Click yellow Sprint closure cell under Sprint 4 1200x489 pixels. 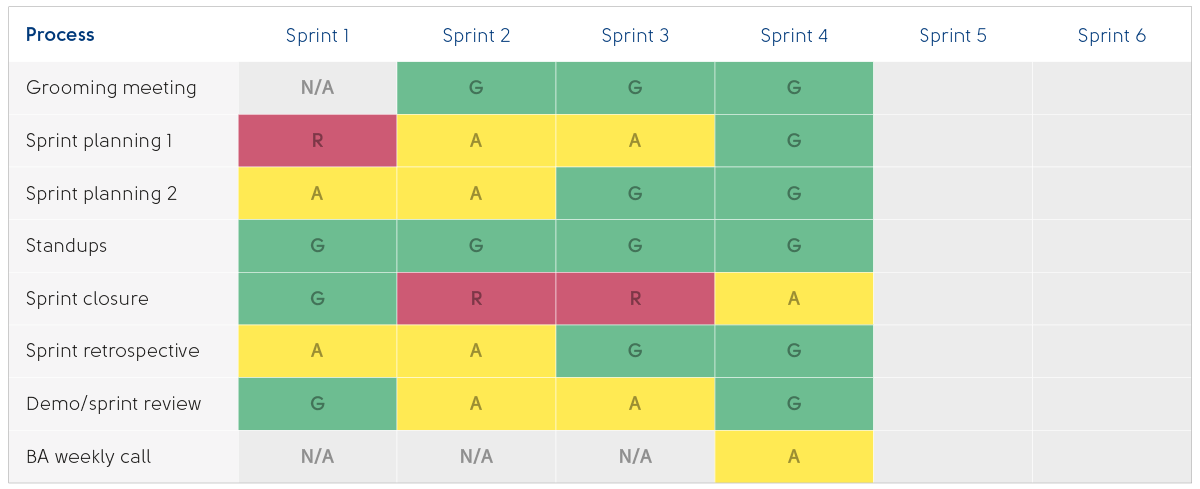point(794,299)
